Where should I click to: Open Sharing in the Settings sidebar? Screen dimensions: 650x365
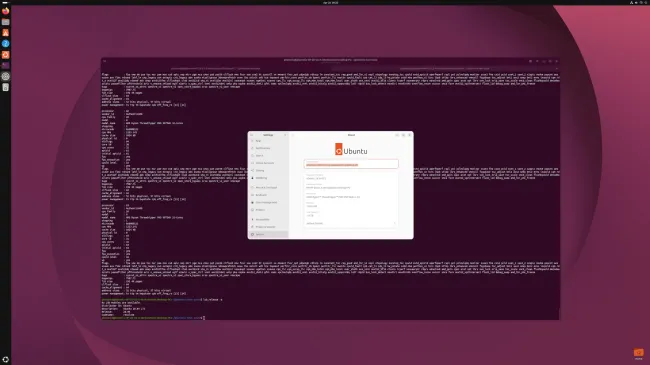pos(268,170)
